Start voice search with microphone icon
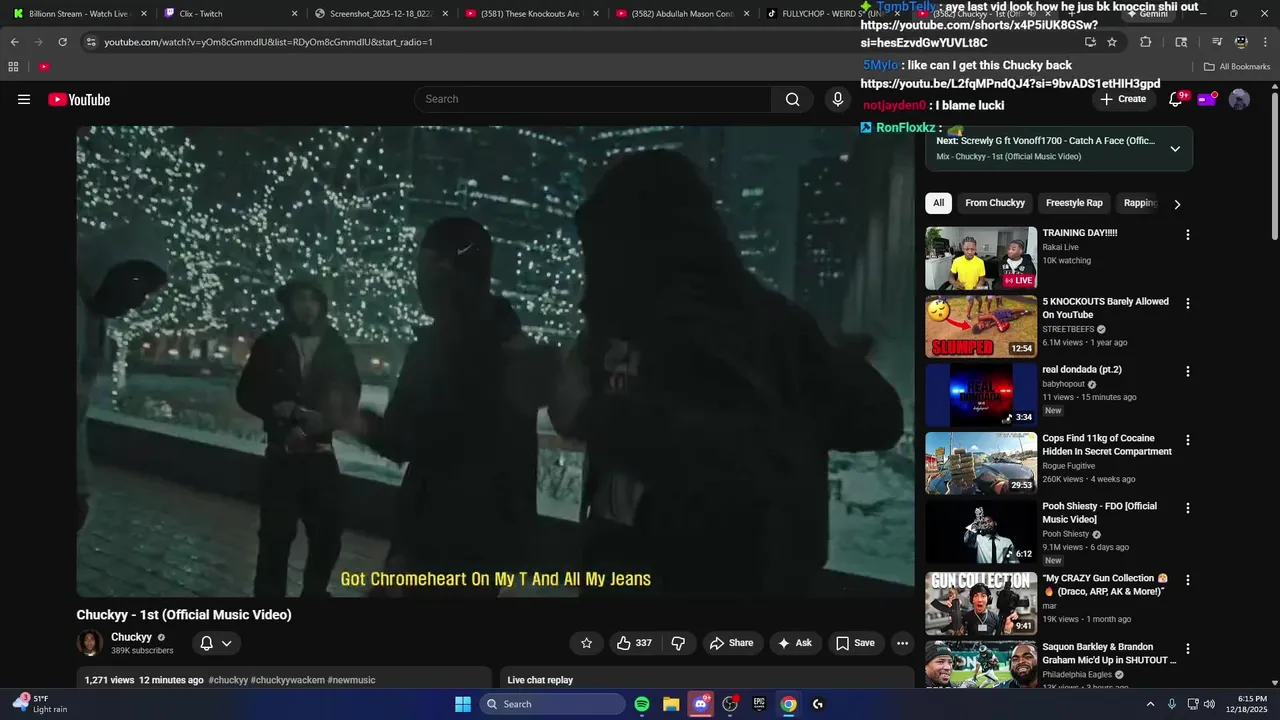This screenshot has height=720, width=1280. coord(838,99)
